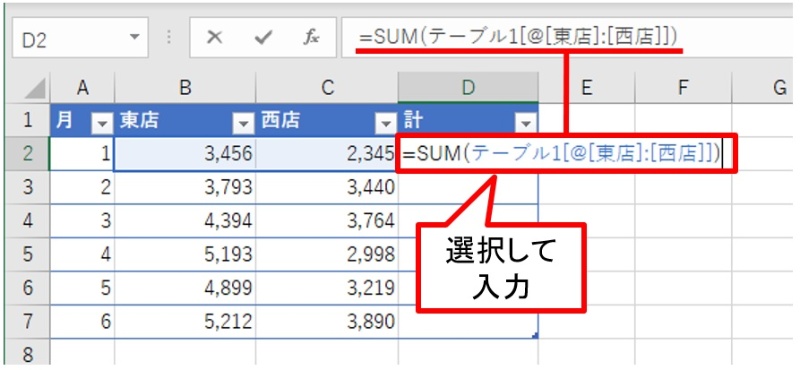Click the Name Box showing D2
This screenshot has height=370, width=800.
click(80, 37)
